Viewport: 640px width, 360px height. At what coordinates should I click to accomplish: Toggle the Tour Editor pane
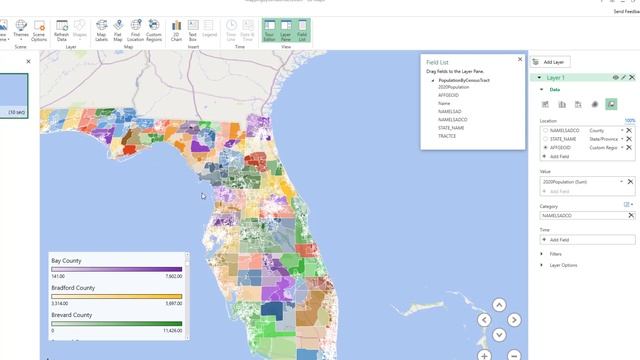click(269, 30)
